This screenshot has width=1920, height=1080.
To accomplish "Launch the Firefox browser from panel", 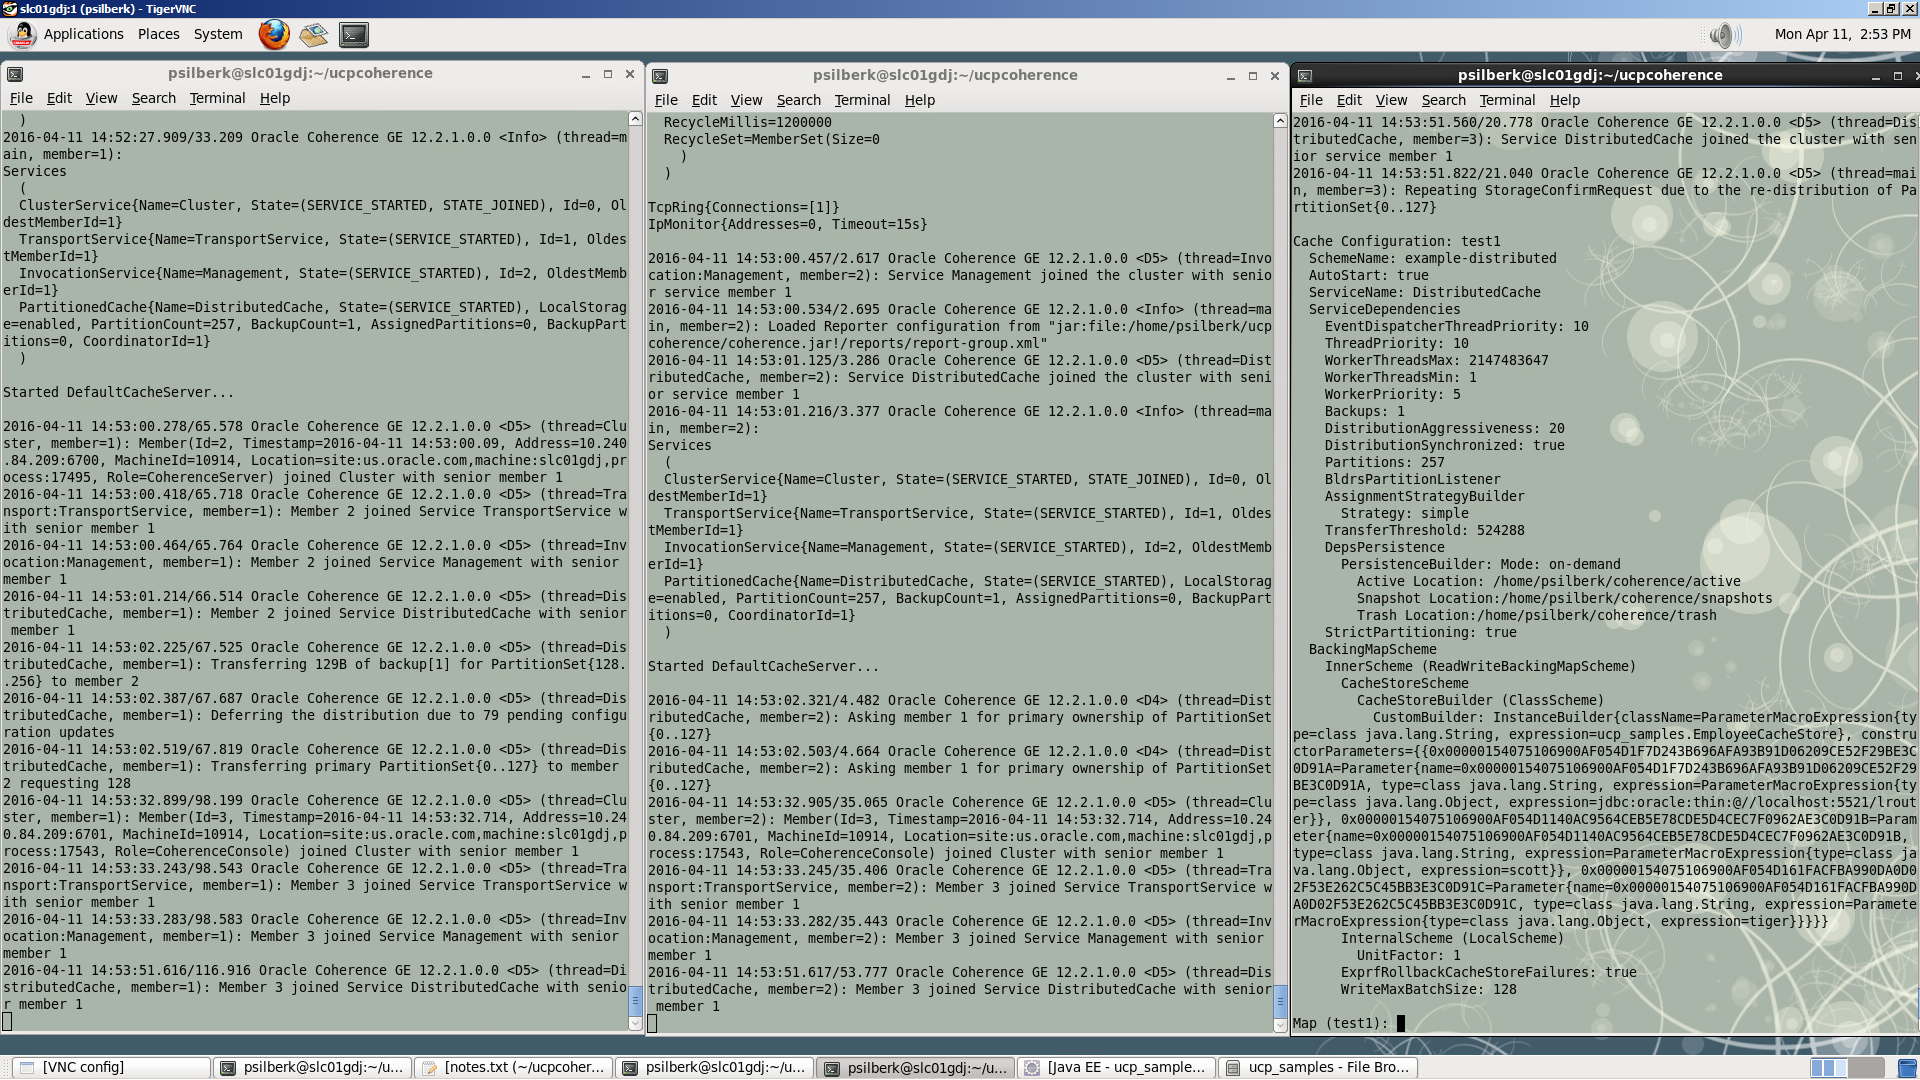I will click(273, 34).
